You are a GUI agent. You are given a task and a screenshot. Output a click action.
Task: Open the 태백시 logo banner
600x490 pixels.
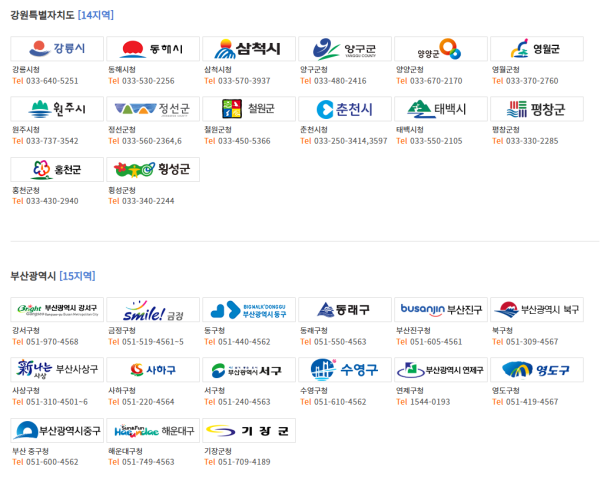(x=441, y=109)
